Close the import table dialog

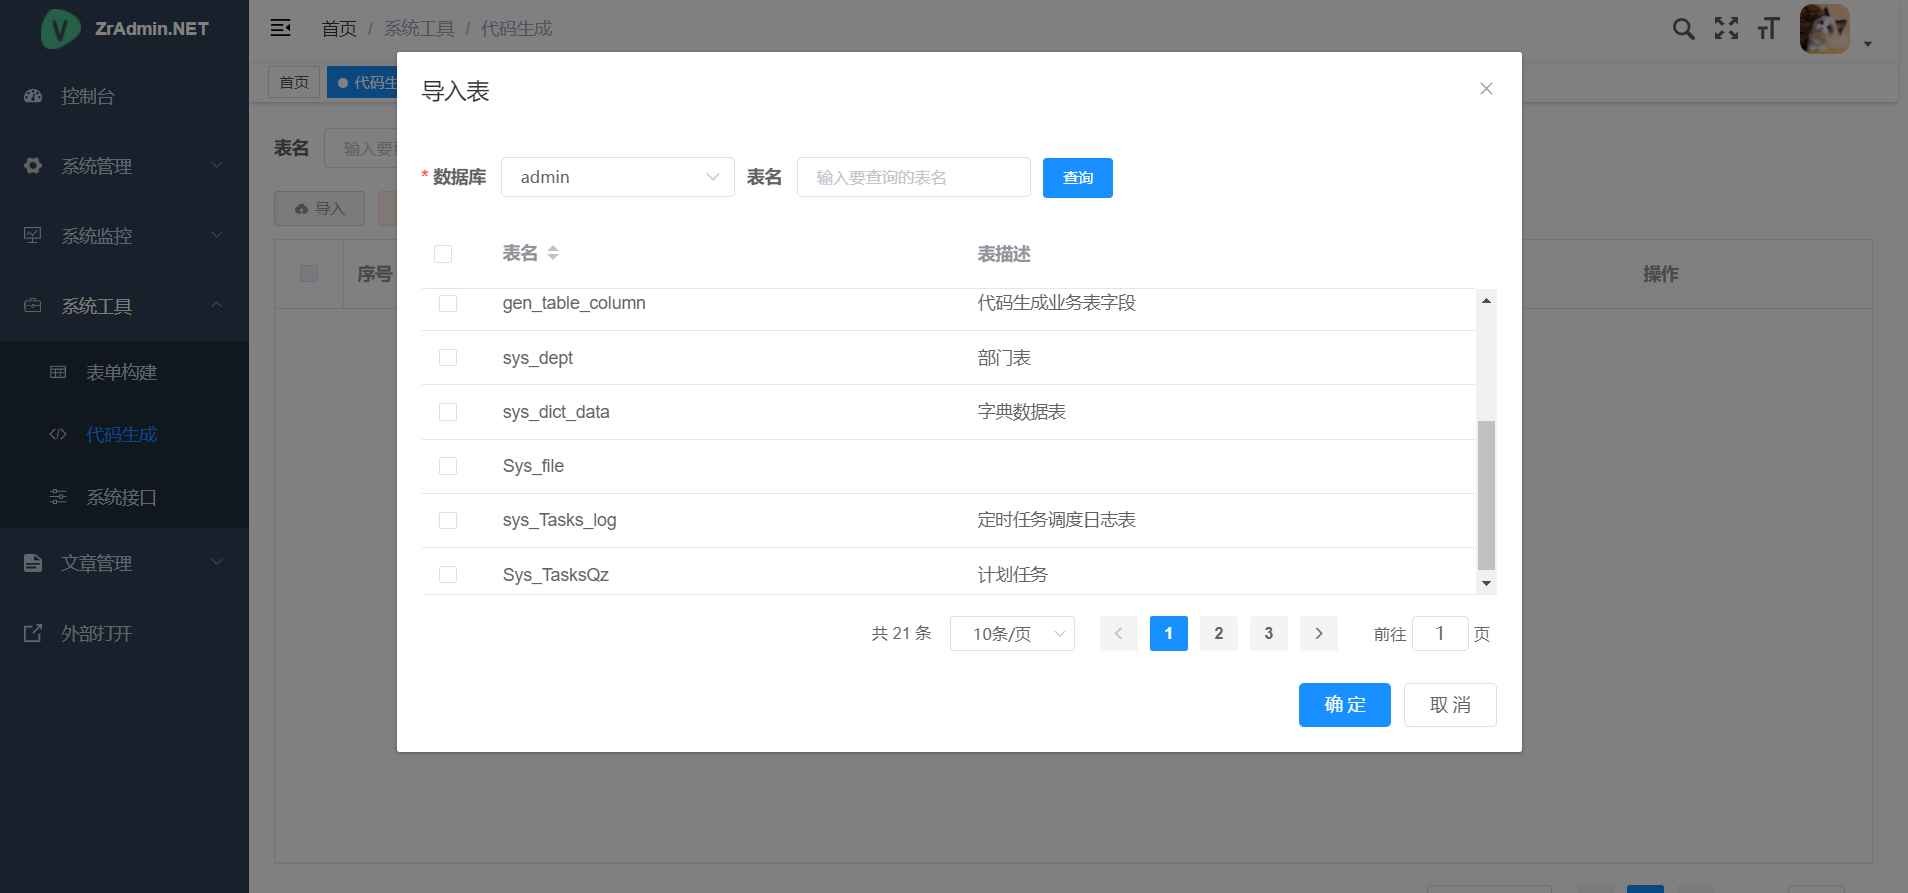(1486, 89)
